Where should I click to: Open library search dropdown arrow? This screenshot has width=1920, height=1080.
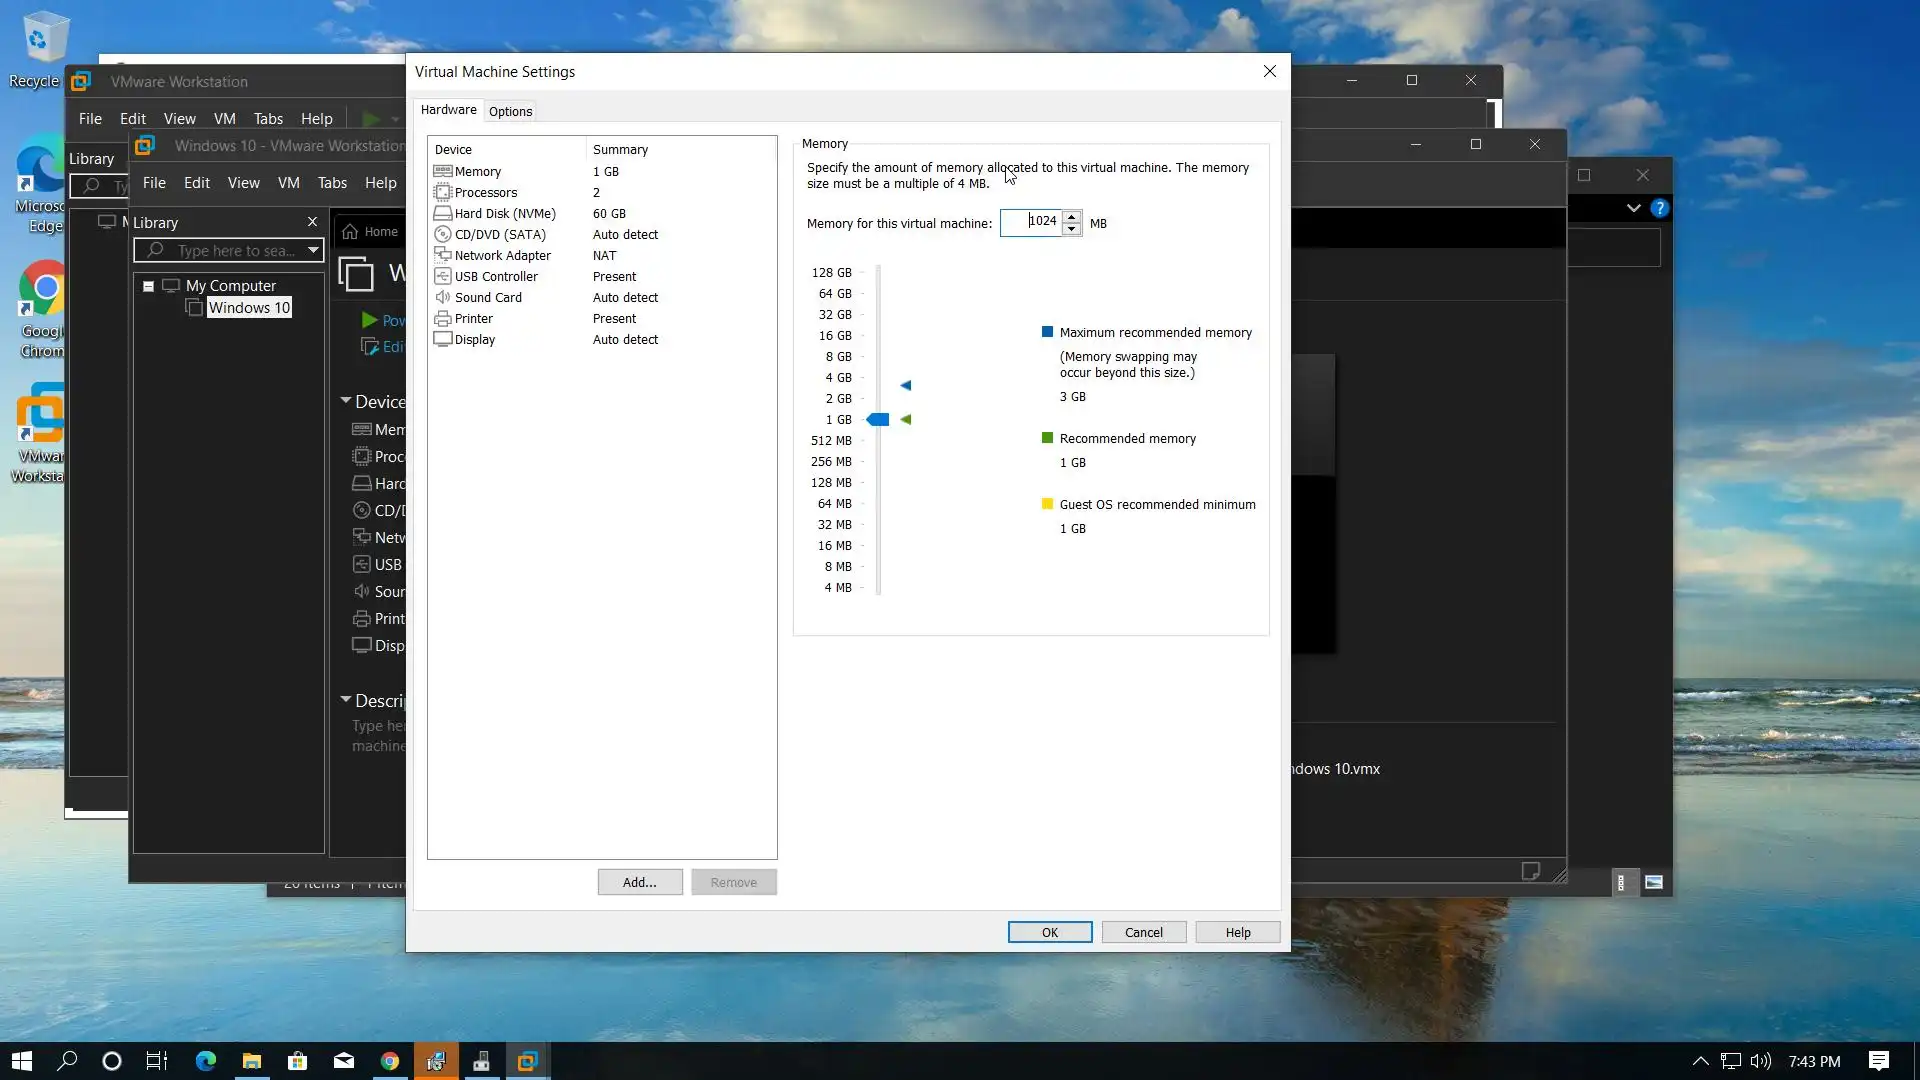tap(313, 250)
